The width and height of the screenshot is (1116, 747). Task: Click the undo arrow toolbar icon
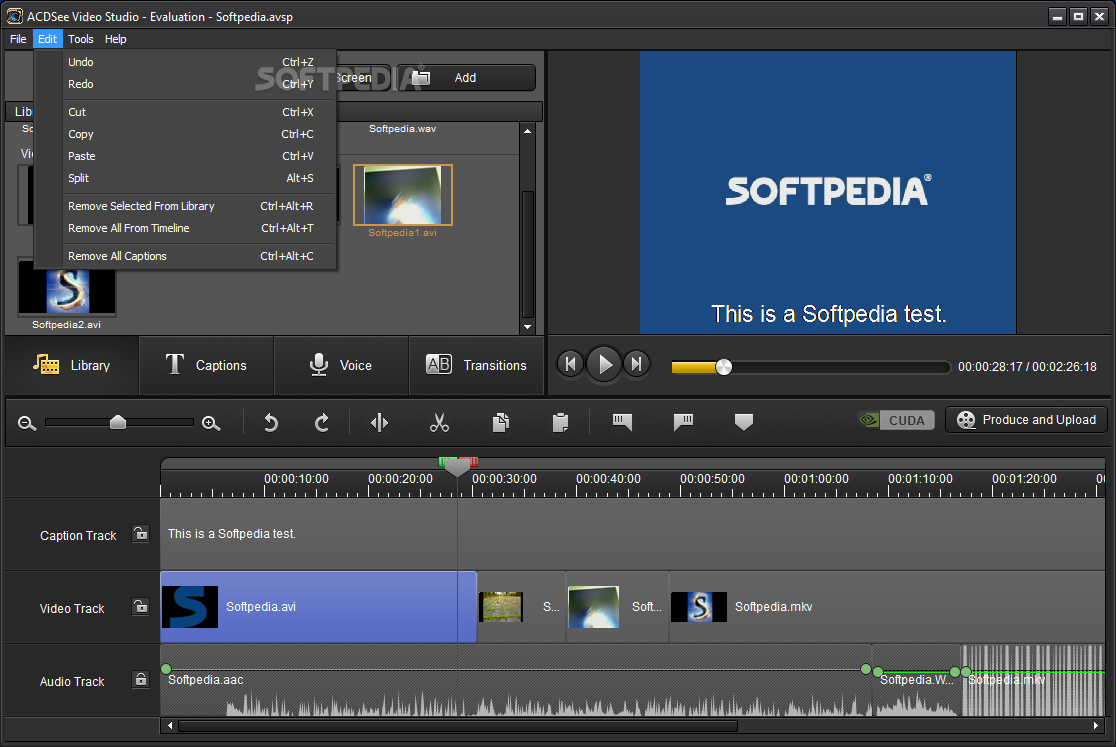(x=270, y=423)
